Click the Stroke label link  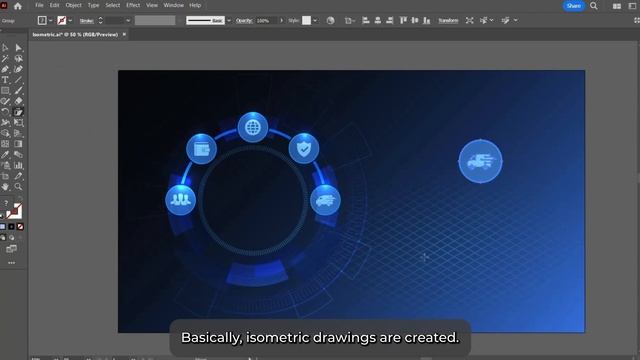87,20
